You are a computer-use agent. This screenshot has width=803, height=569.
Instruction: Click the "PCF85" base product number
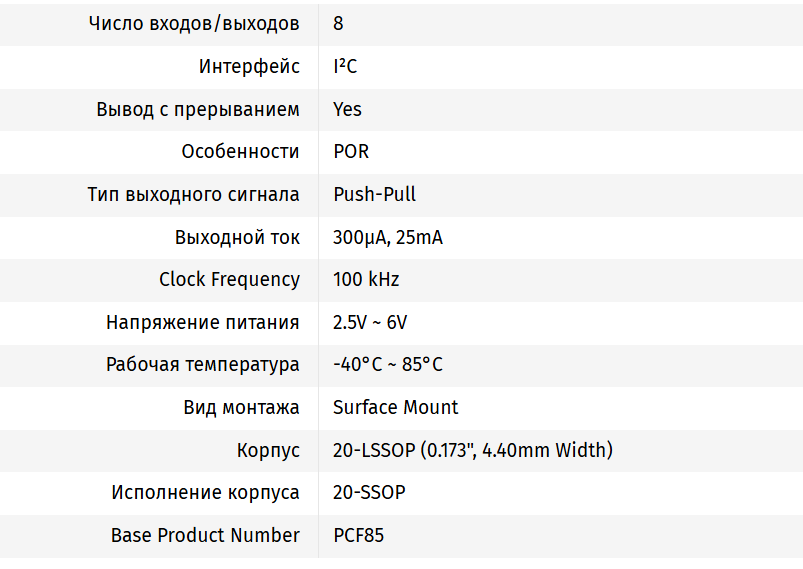point(358,535)
